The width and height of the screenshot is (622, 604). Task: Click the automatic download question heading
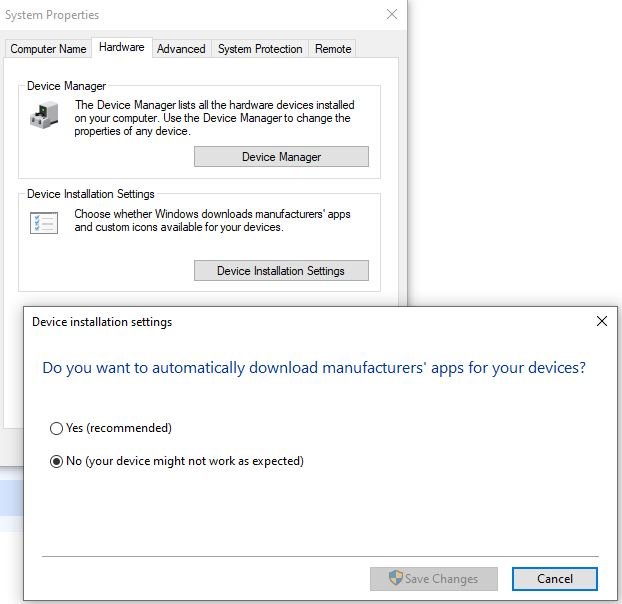pos(314,368)
